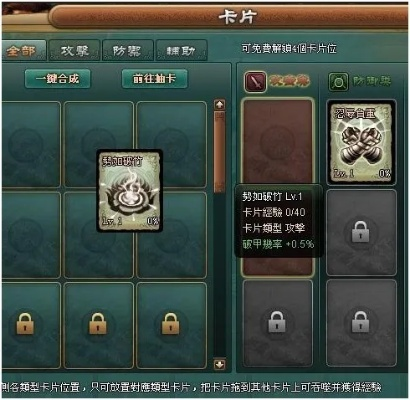Click the middle golden padlock slot
The width and height of the screenshot is (410, 400).
(x=97, y=324)
